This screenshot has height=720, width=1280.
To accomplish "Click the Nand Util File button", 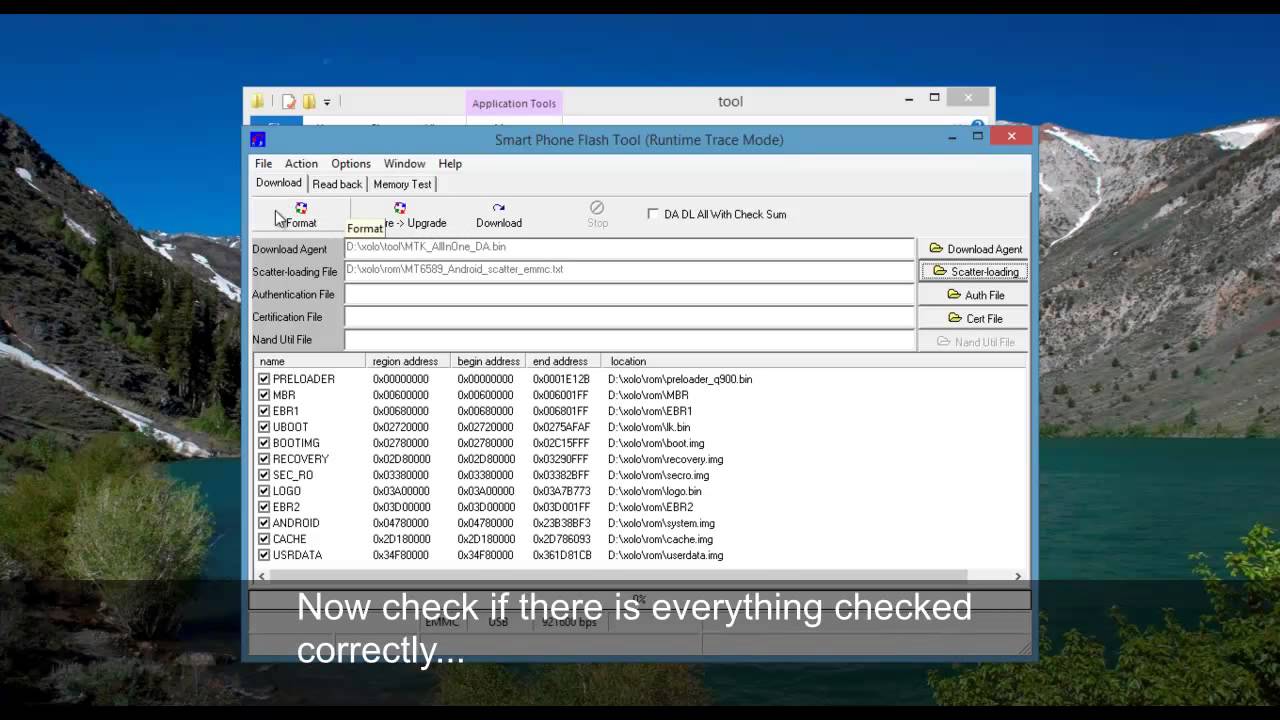I will click(x=974, y=342).
